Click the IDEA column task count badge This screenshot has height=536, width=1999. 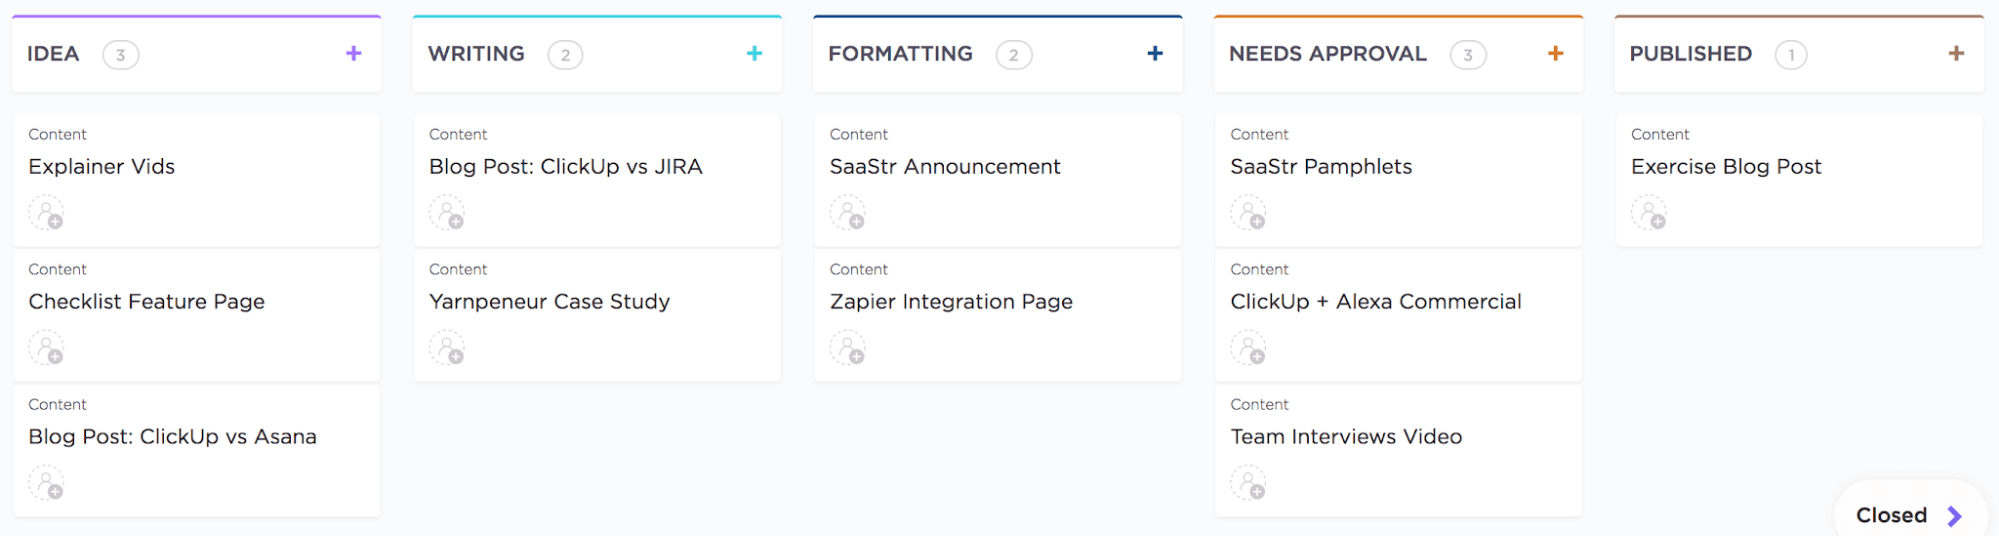(x=120, y=55)
